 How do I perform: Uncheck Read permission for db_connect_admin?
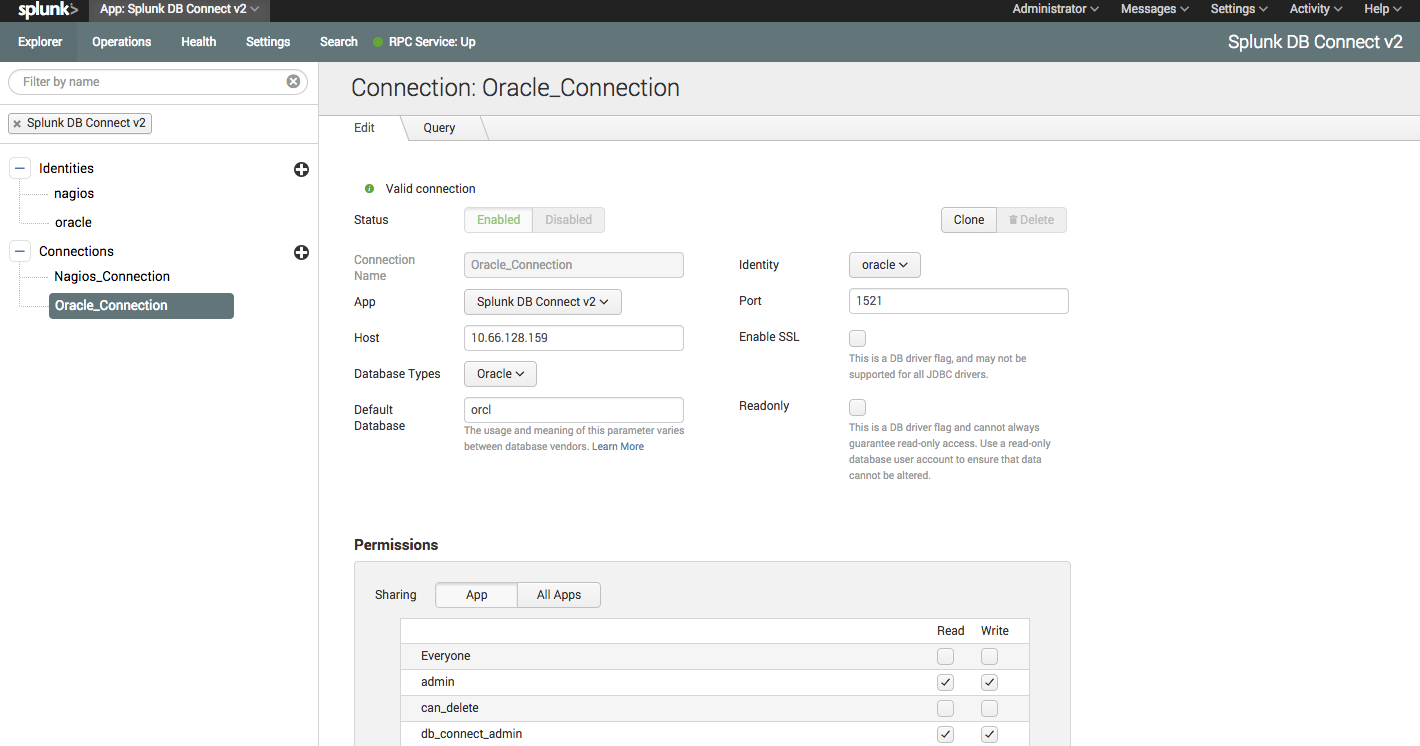tap(945, 735)
